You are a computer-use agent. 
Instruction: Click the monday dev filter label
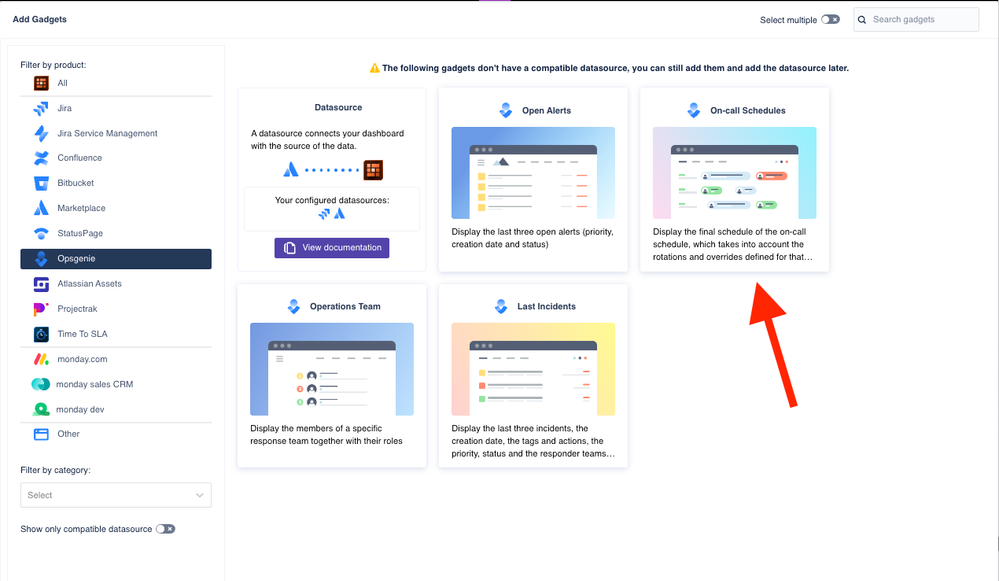[80, 410]
